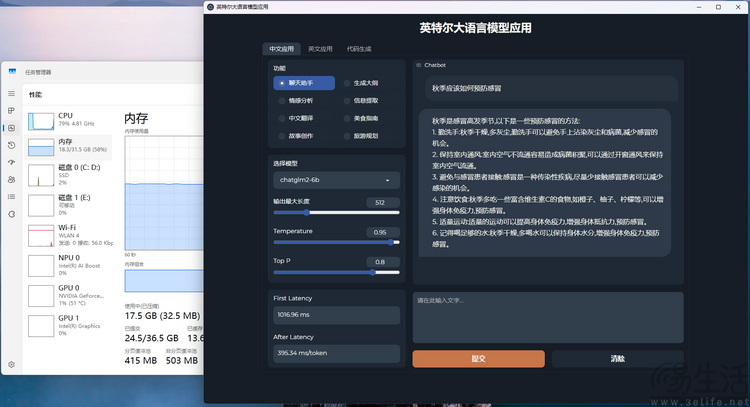Select Performance page icon in Task Manager
Screen dimensions: 750x407
click(x=11, y=128)
